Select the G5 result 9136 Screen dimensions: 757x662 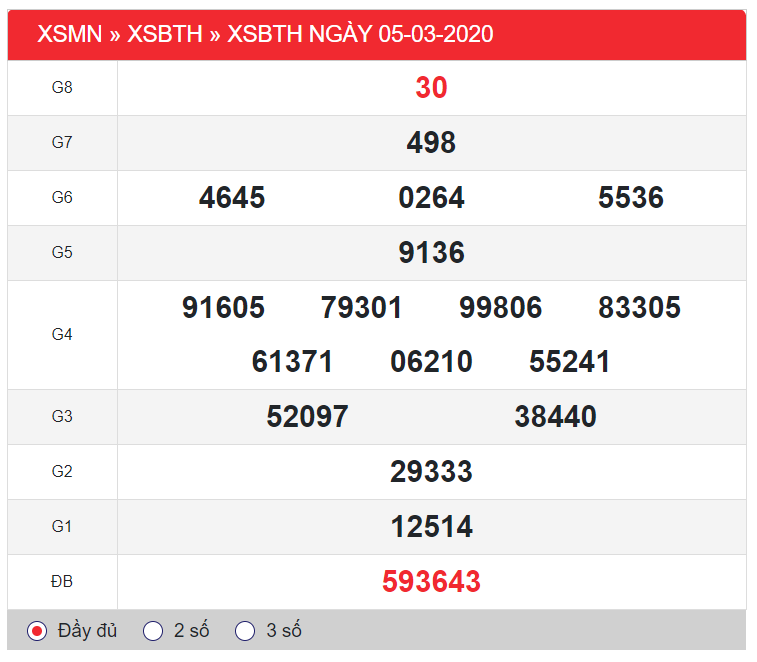431,253
